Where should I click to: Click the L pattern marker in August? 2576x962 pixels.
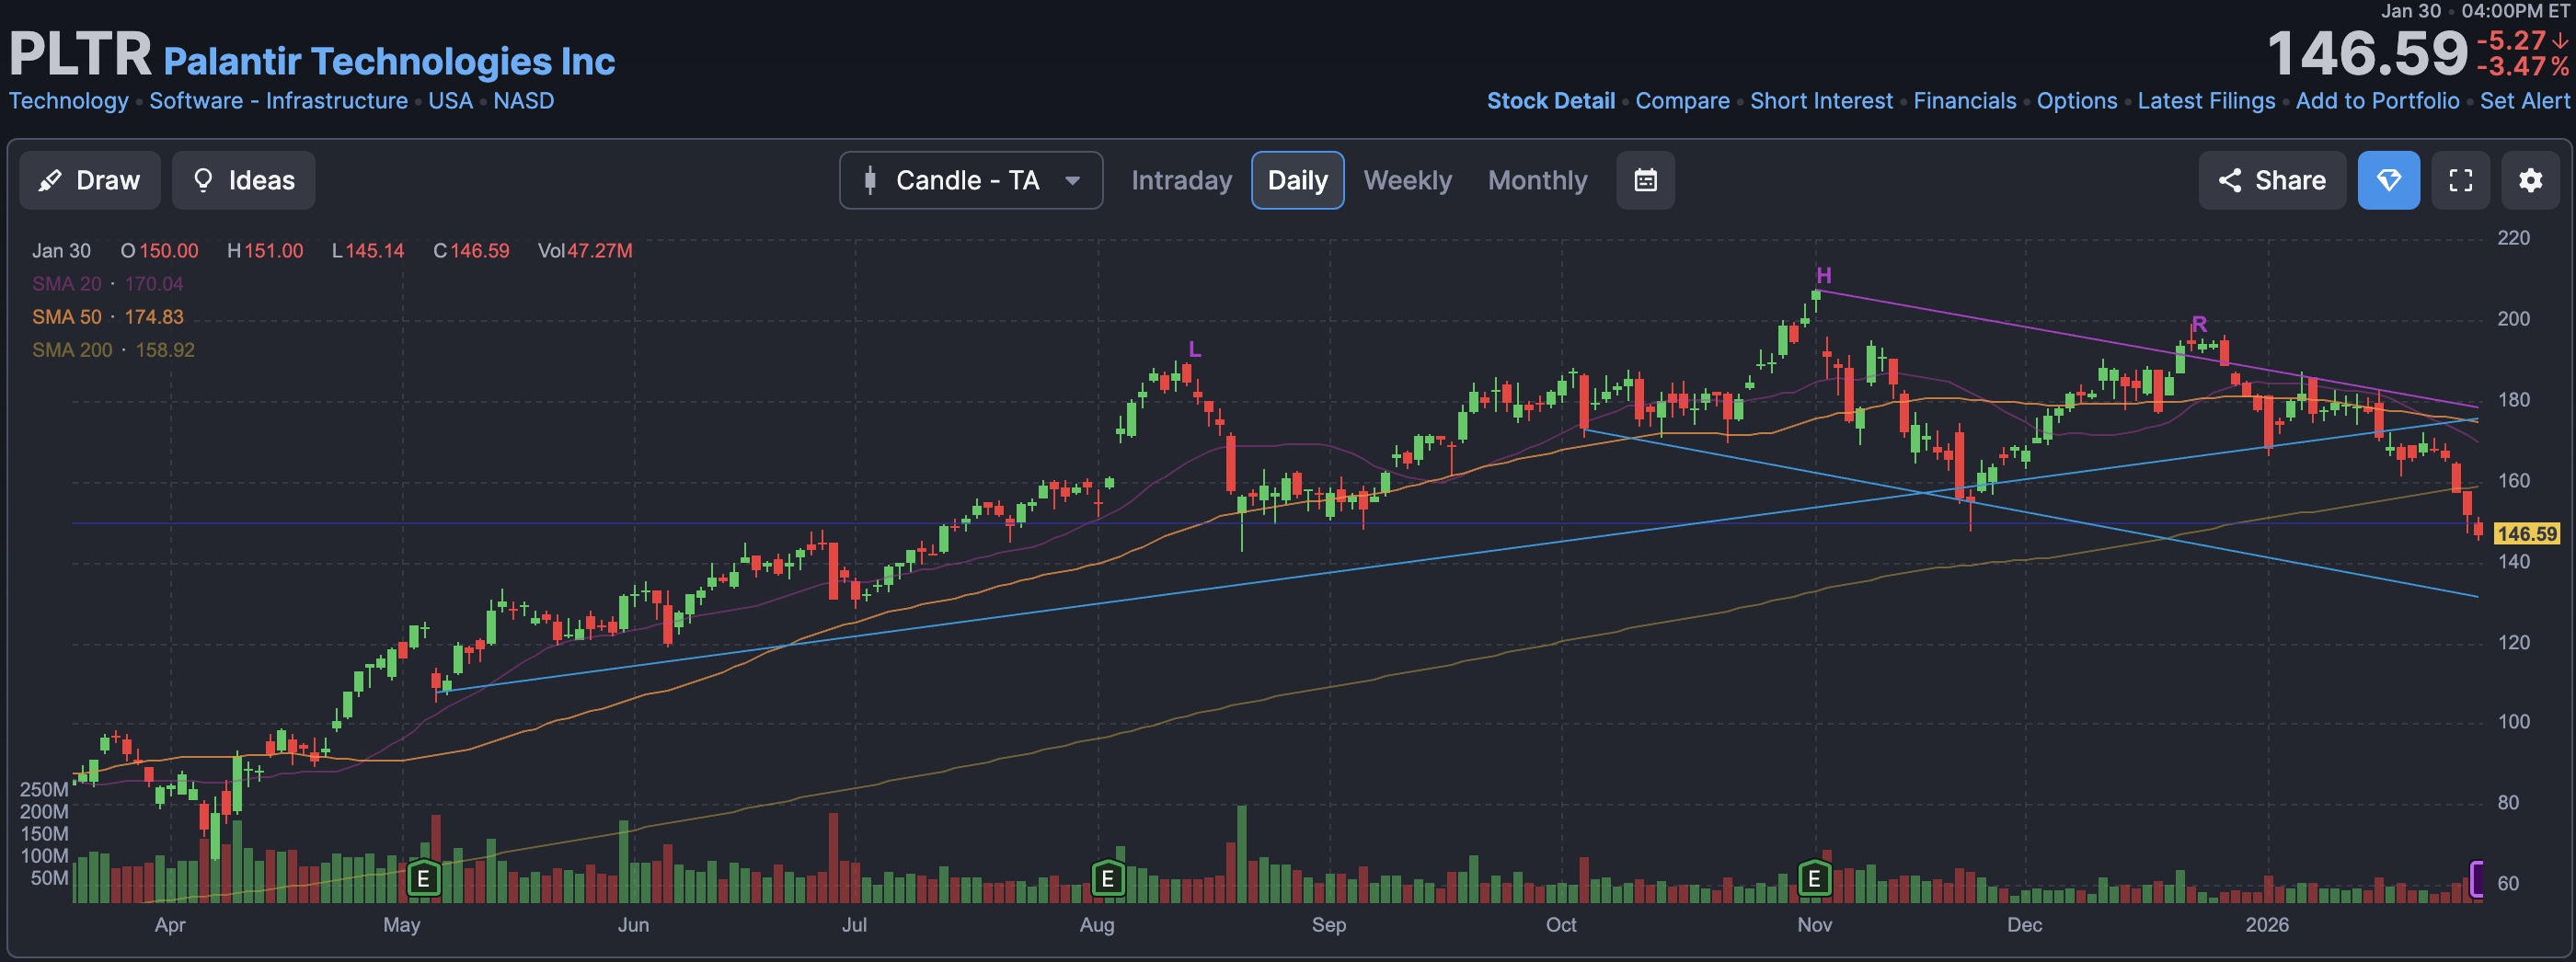coord(1194,350)
